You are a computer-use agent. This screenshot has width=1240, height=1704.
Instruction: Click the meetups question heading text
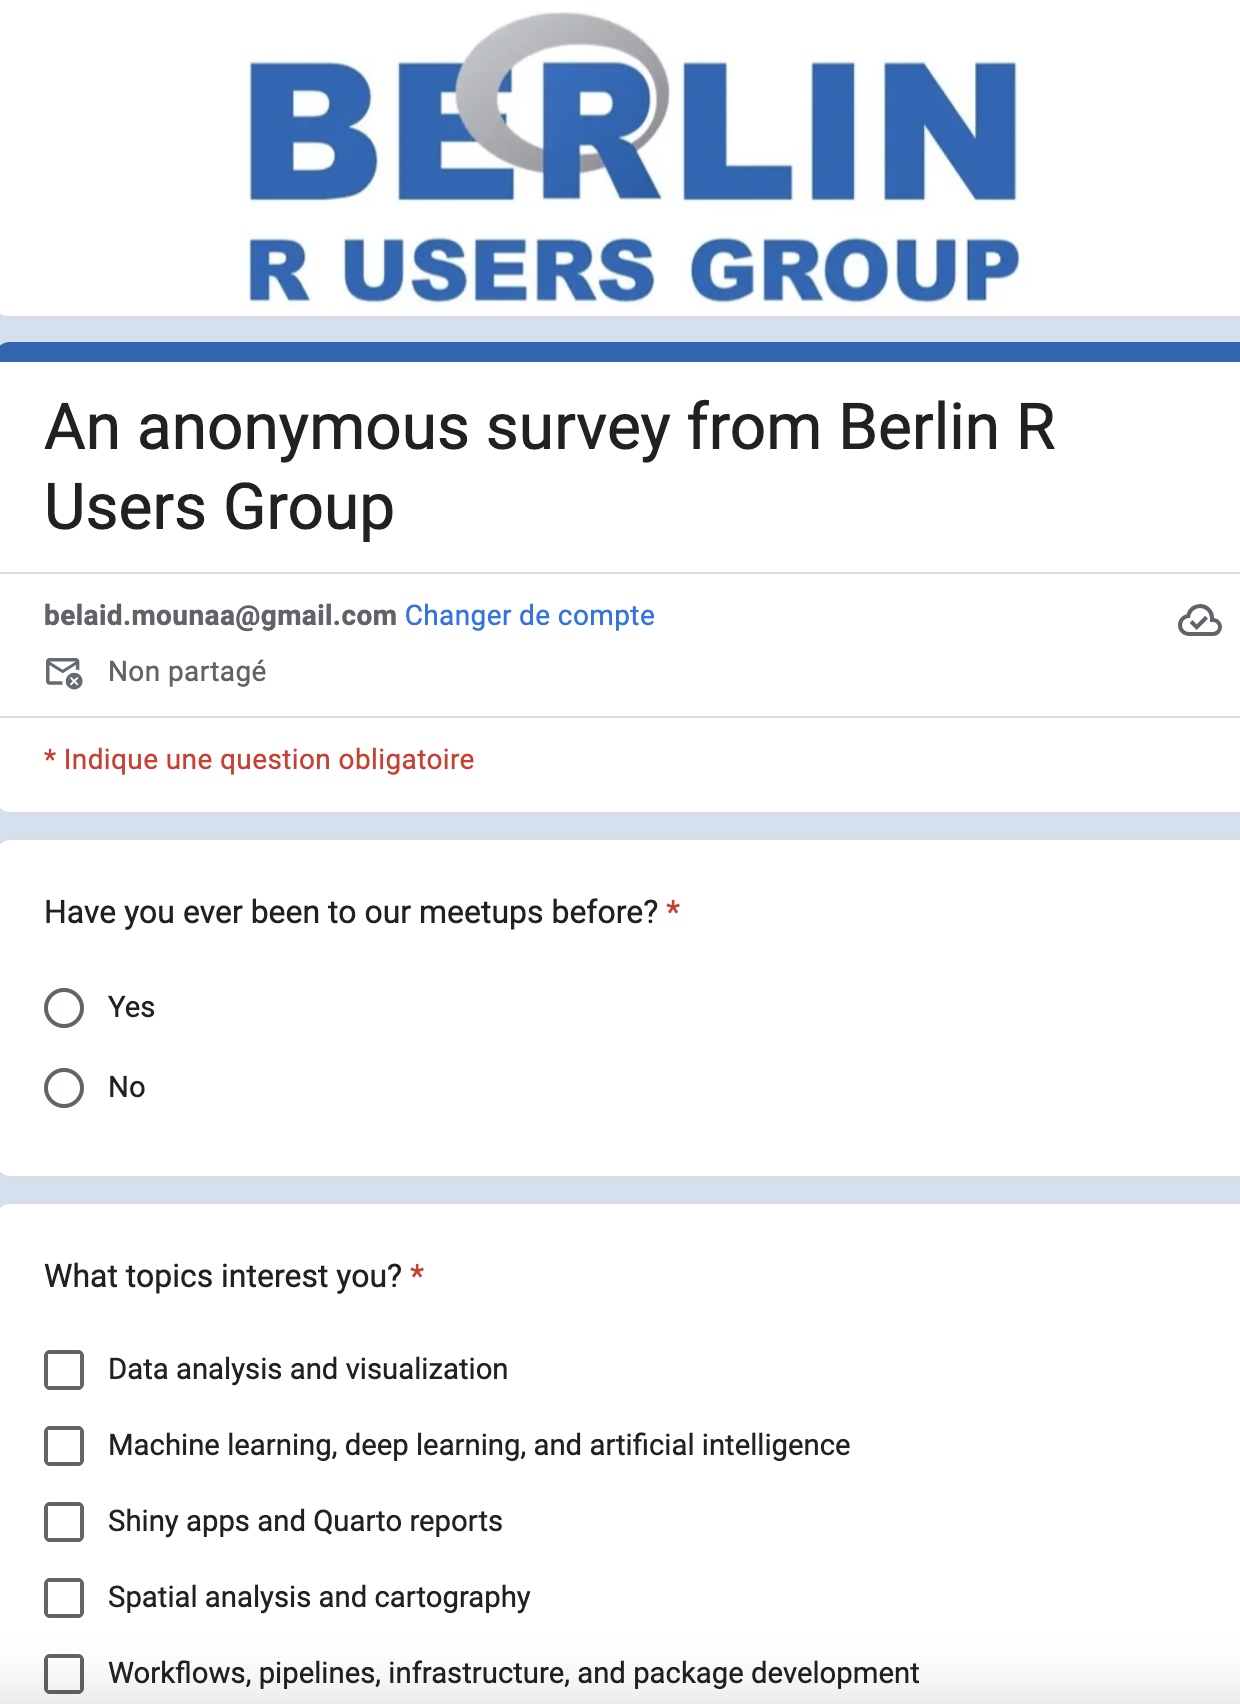pos(351,913)
